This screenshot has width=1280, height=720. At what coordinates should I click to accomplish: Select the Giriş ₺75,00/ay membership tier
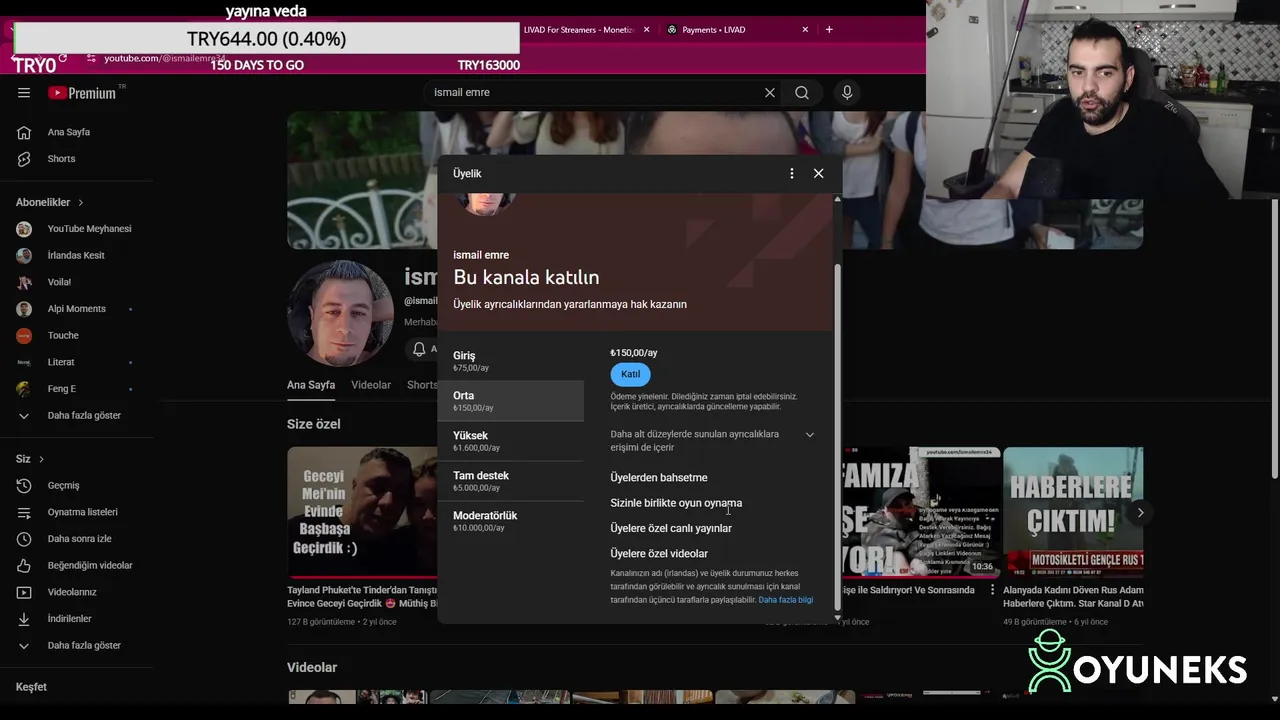pyautogui.click(x=510, y=361)
